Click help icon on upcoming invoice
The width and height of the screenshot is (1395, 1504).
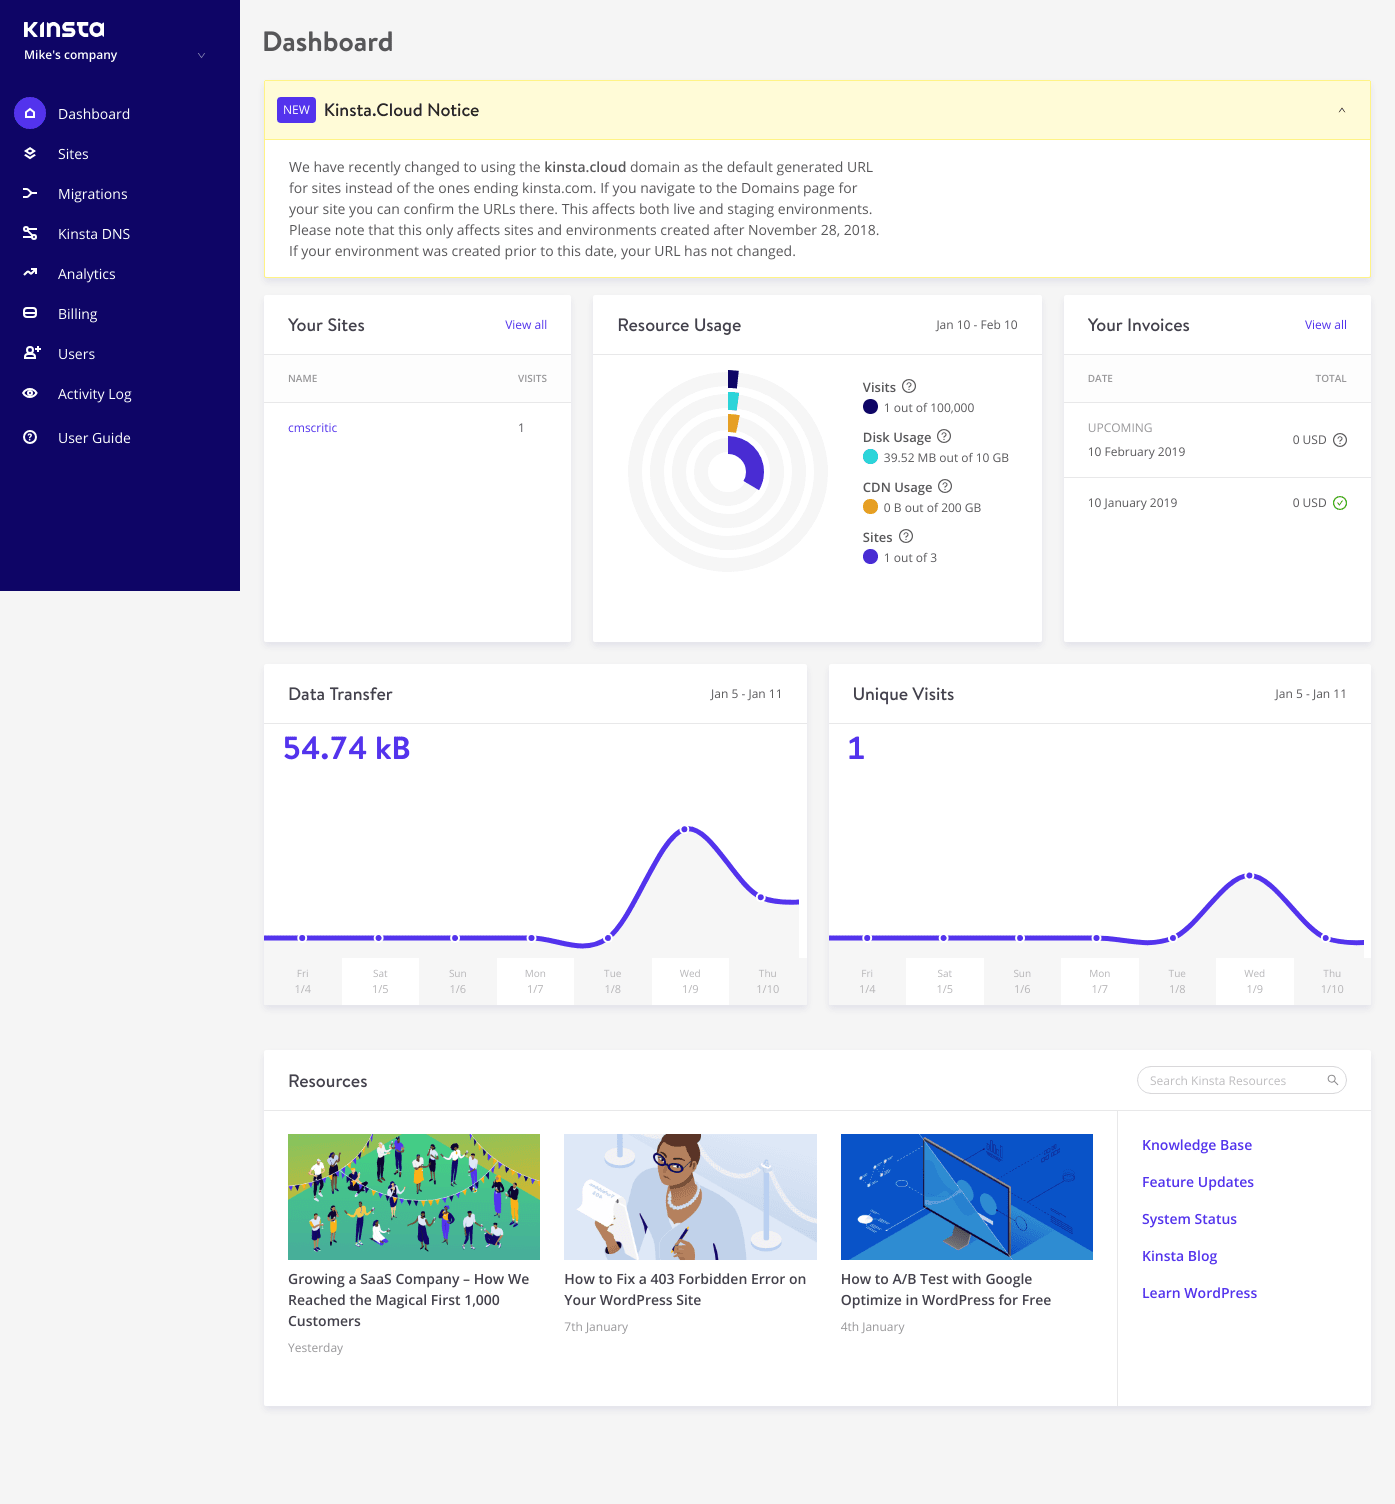(1340, 440)
